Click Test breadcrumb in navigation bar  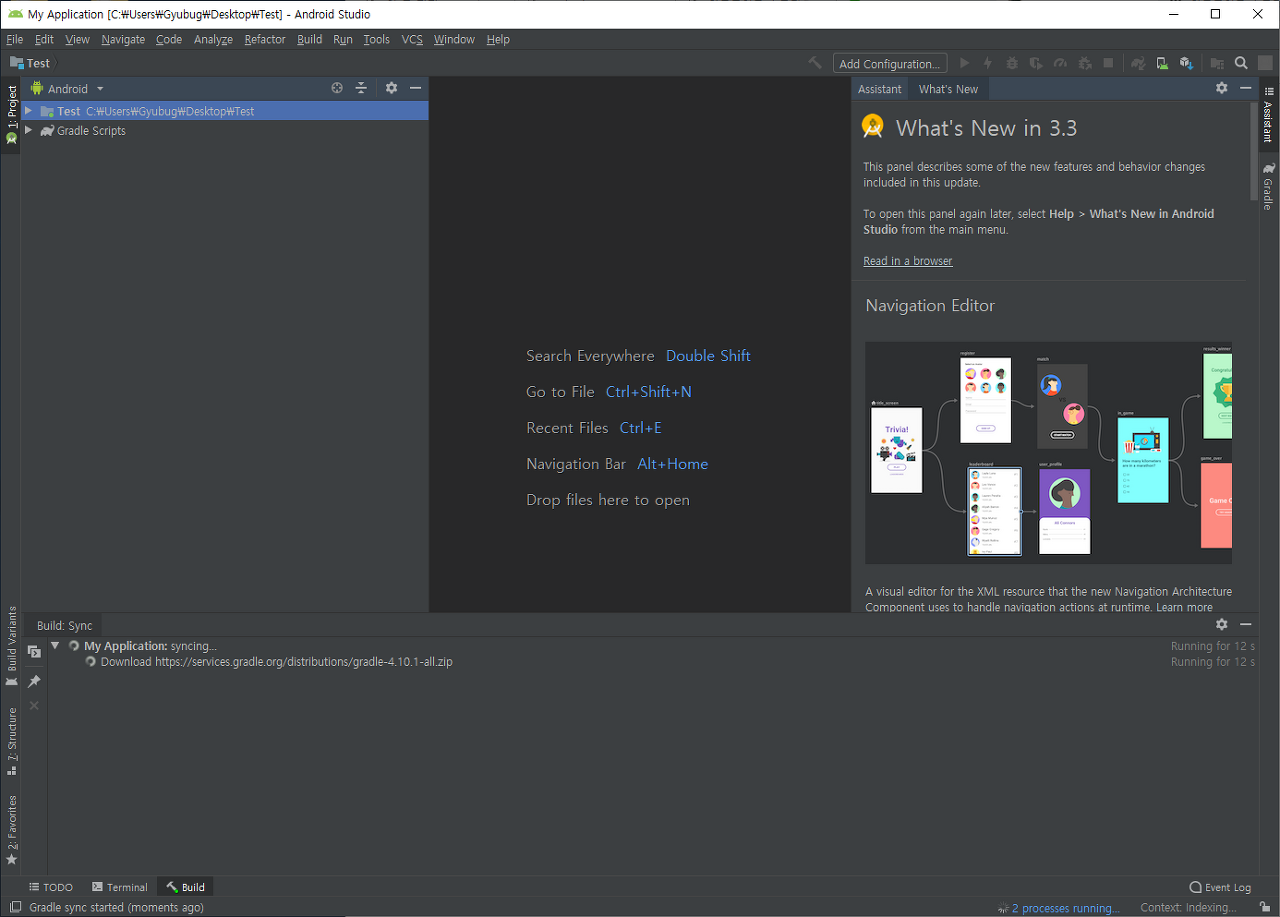click(30, 63)
